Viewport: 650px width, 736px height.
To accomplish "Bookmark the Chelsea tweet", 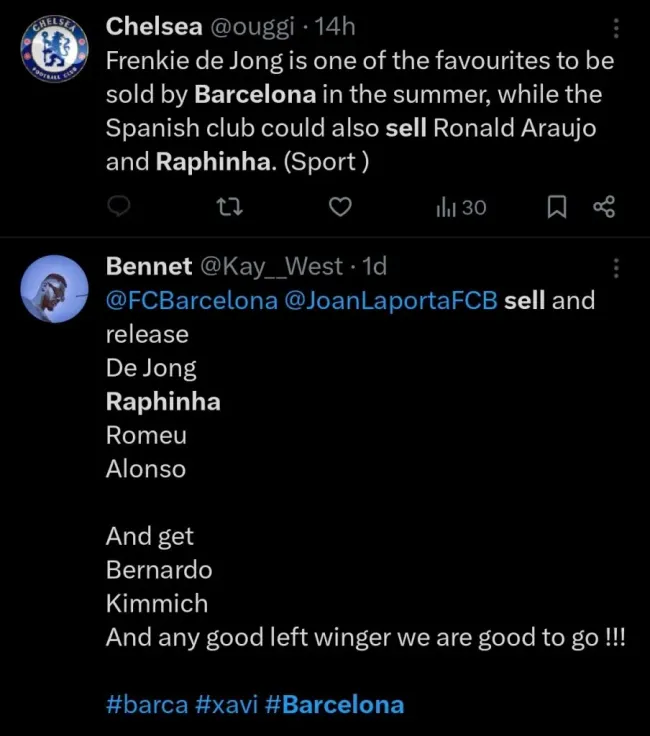I will pos(558,207).
